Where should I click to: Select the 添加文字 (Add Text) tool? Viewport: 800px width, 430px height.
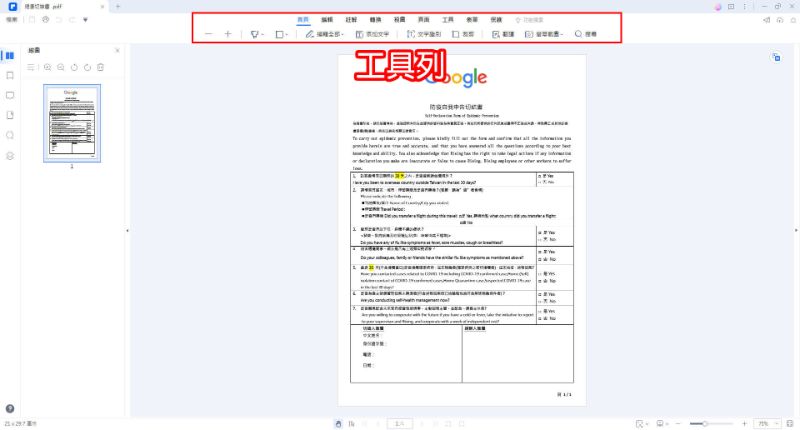coord(372,34)
